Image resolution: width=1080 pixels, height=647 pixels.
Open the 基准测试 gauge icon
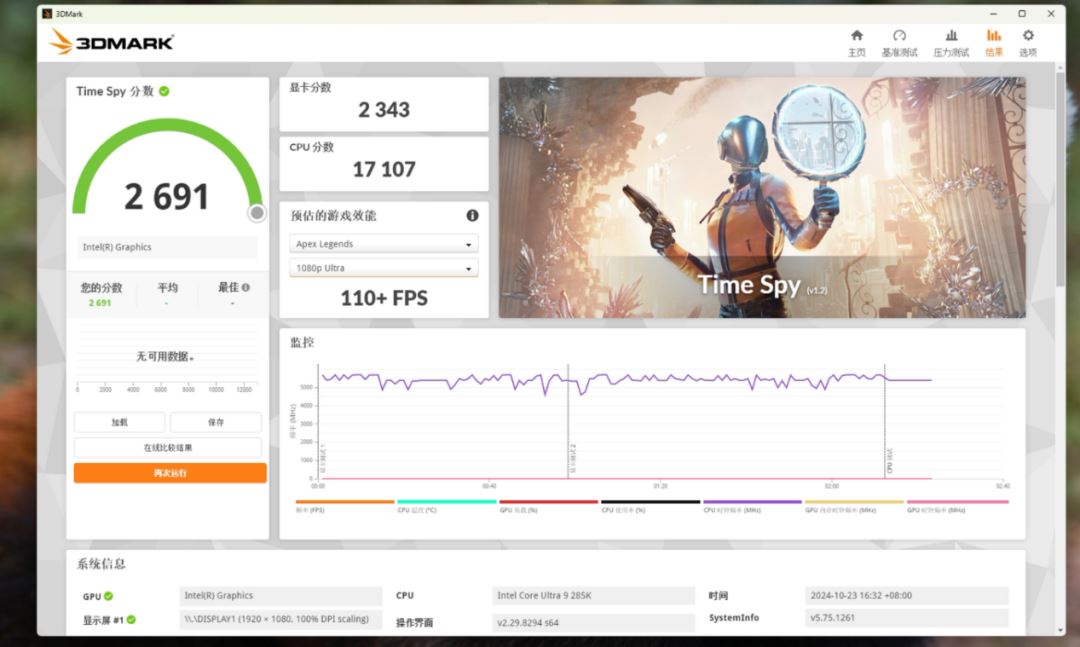click(x=899, y=36)
